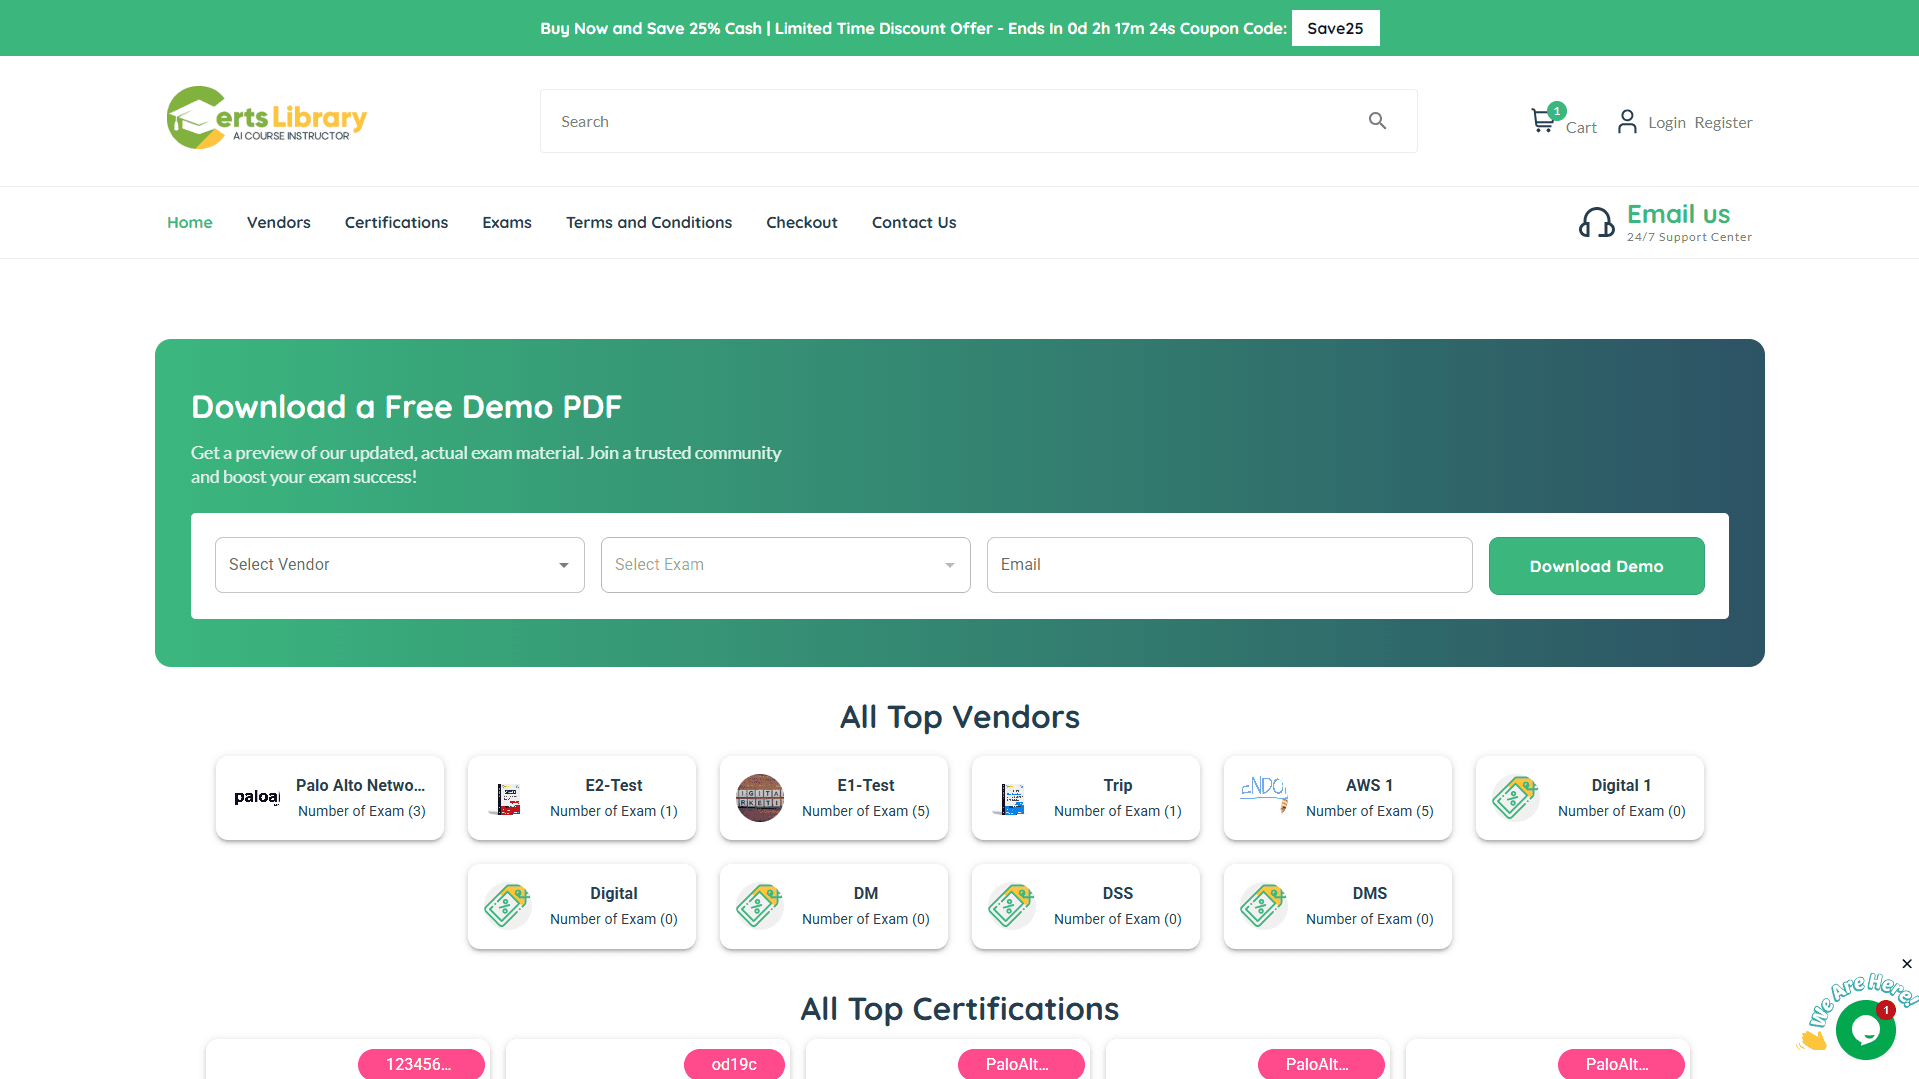Click the Certs Library logo
This screenshot has width=1919, height=1079.
coord(266,118)
